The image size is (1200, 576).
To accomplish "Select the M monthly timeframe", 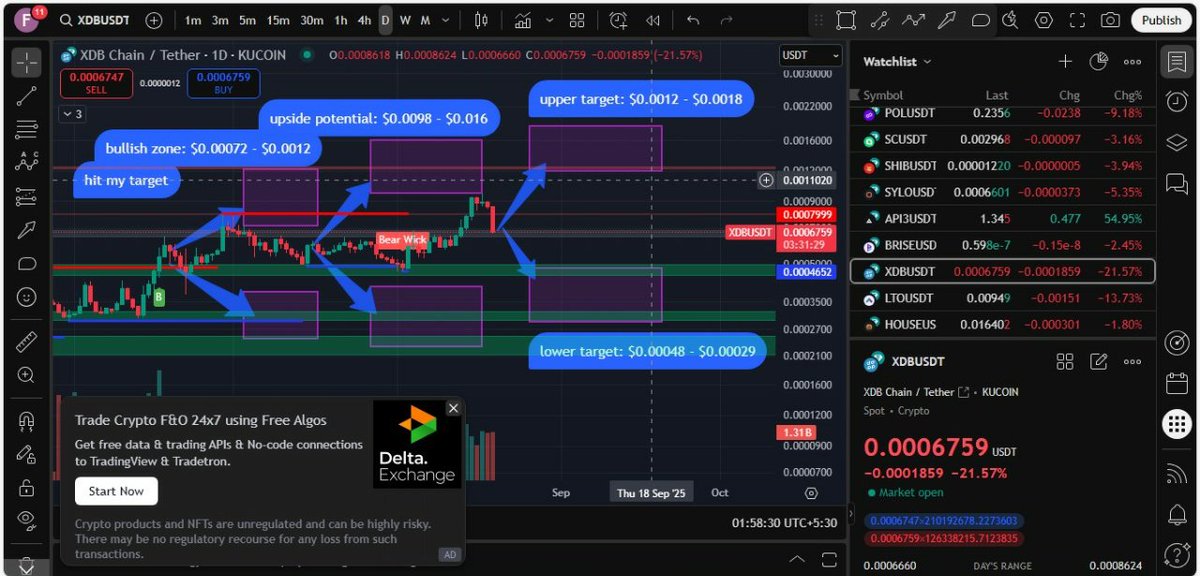I will [425, 20].
